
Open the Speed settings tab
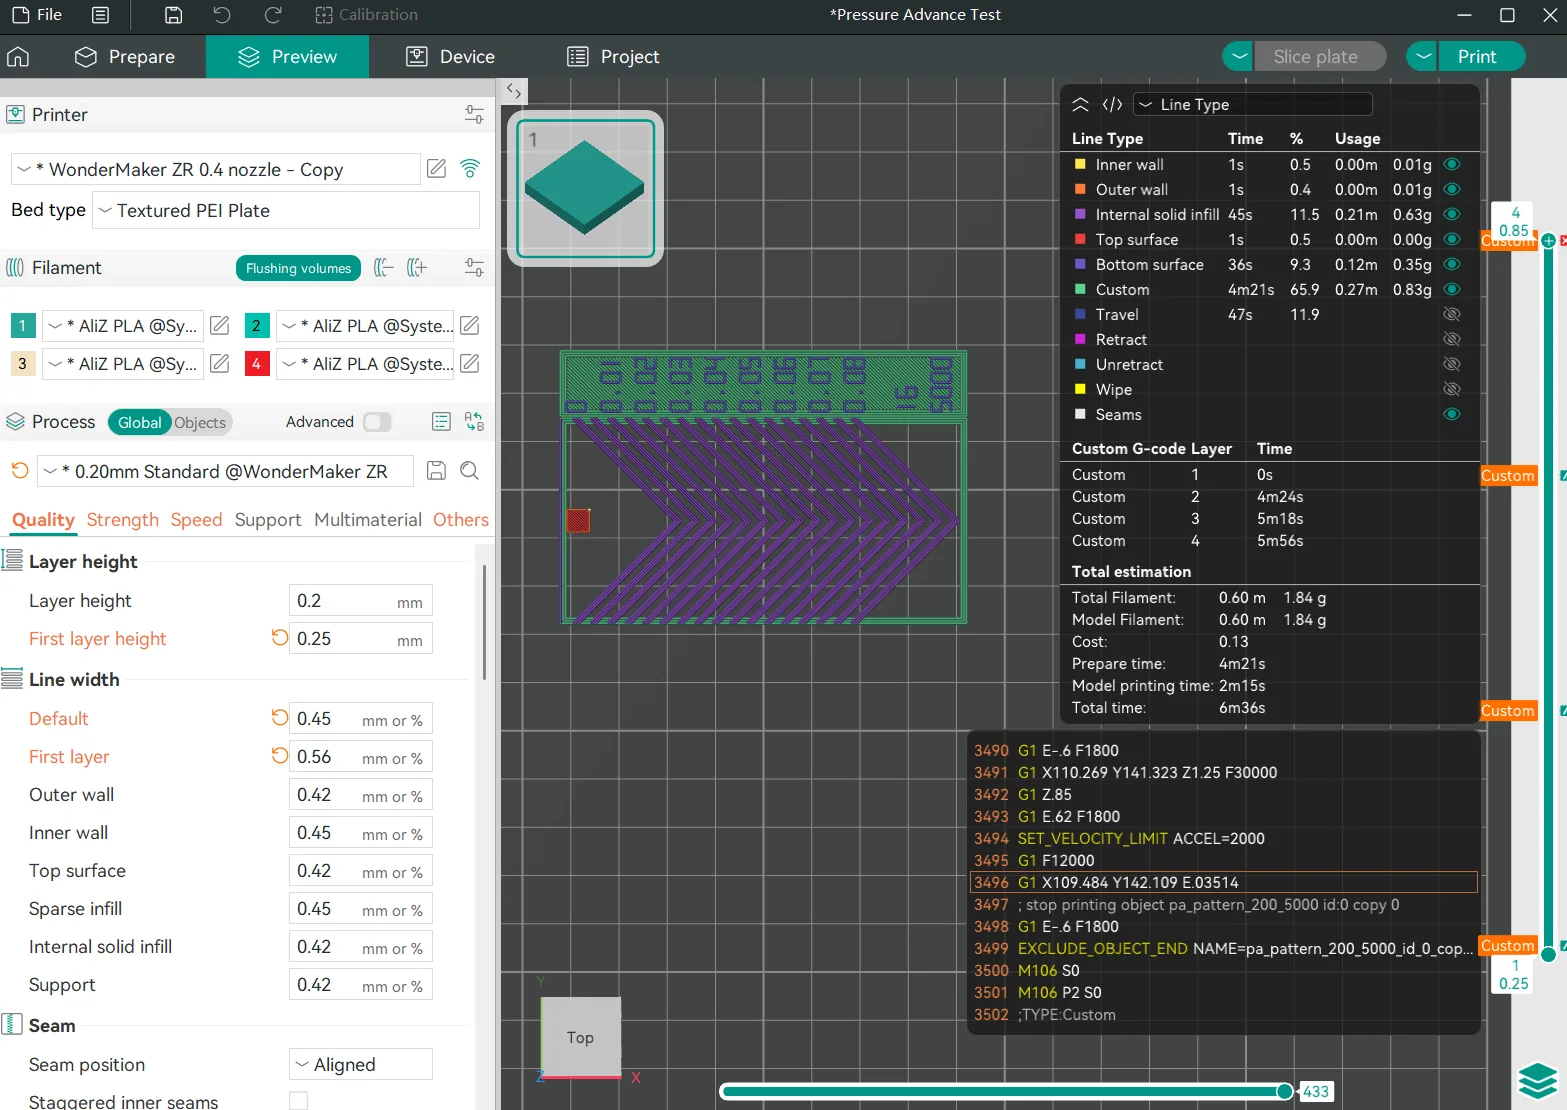click(196, 520)
